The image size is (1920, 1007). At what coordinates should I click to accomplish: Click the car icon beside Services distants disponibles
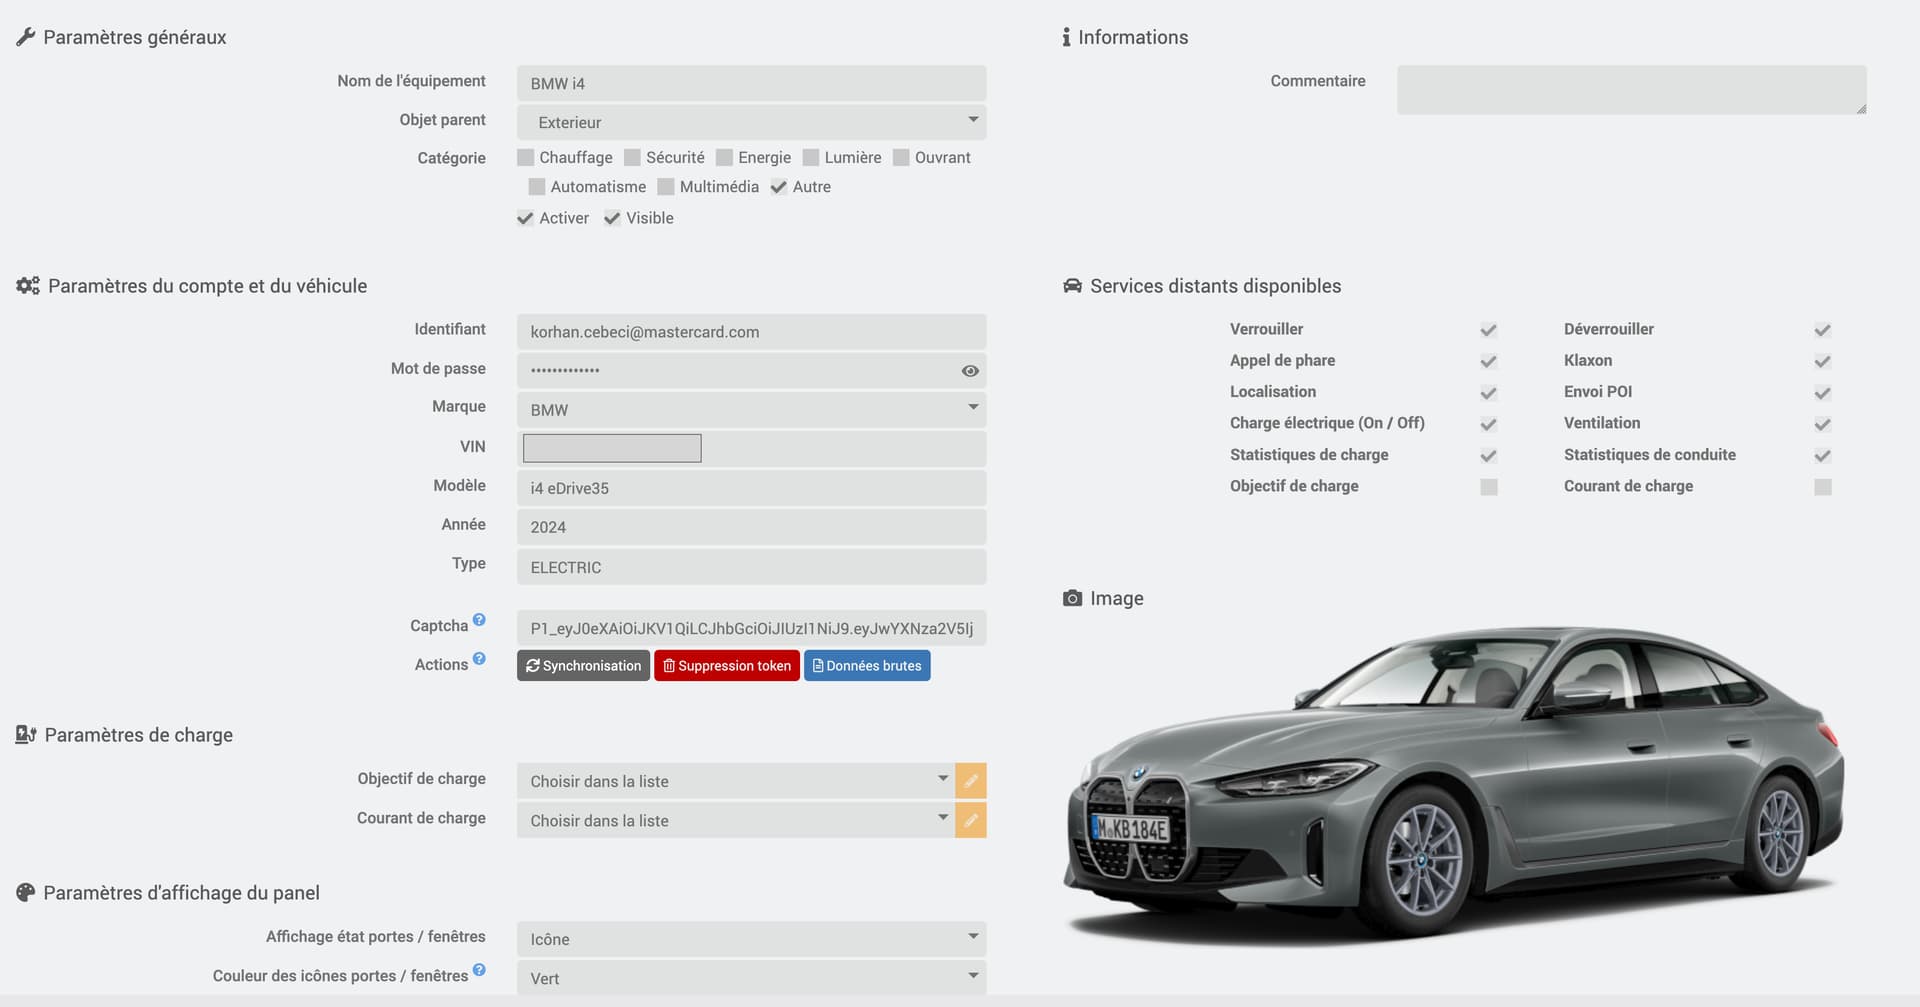(1072, 286)
